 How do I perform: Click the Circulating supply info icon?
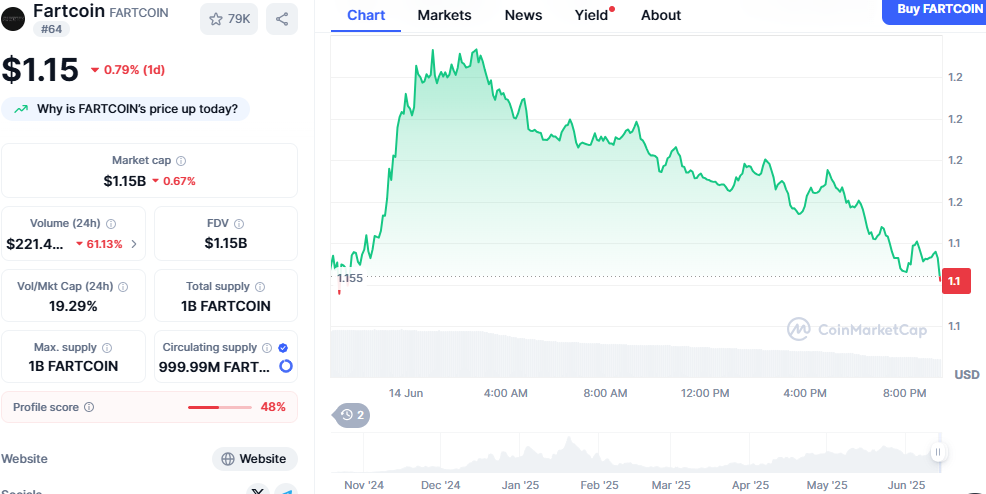[267, 348]
